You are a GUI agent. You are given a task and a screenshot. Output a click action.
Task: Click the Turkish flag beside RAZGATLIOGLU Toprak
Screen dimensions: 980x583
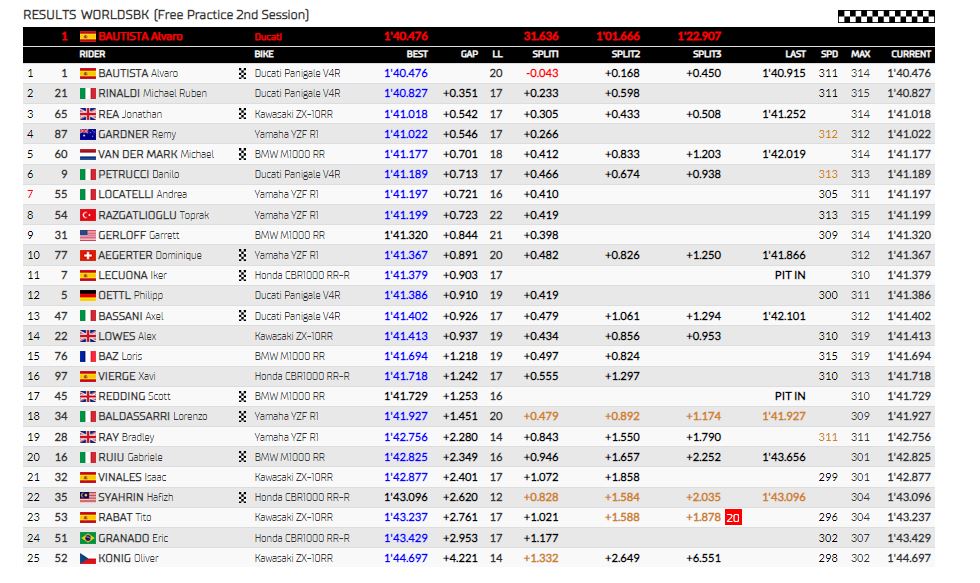88,215
